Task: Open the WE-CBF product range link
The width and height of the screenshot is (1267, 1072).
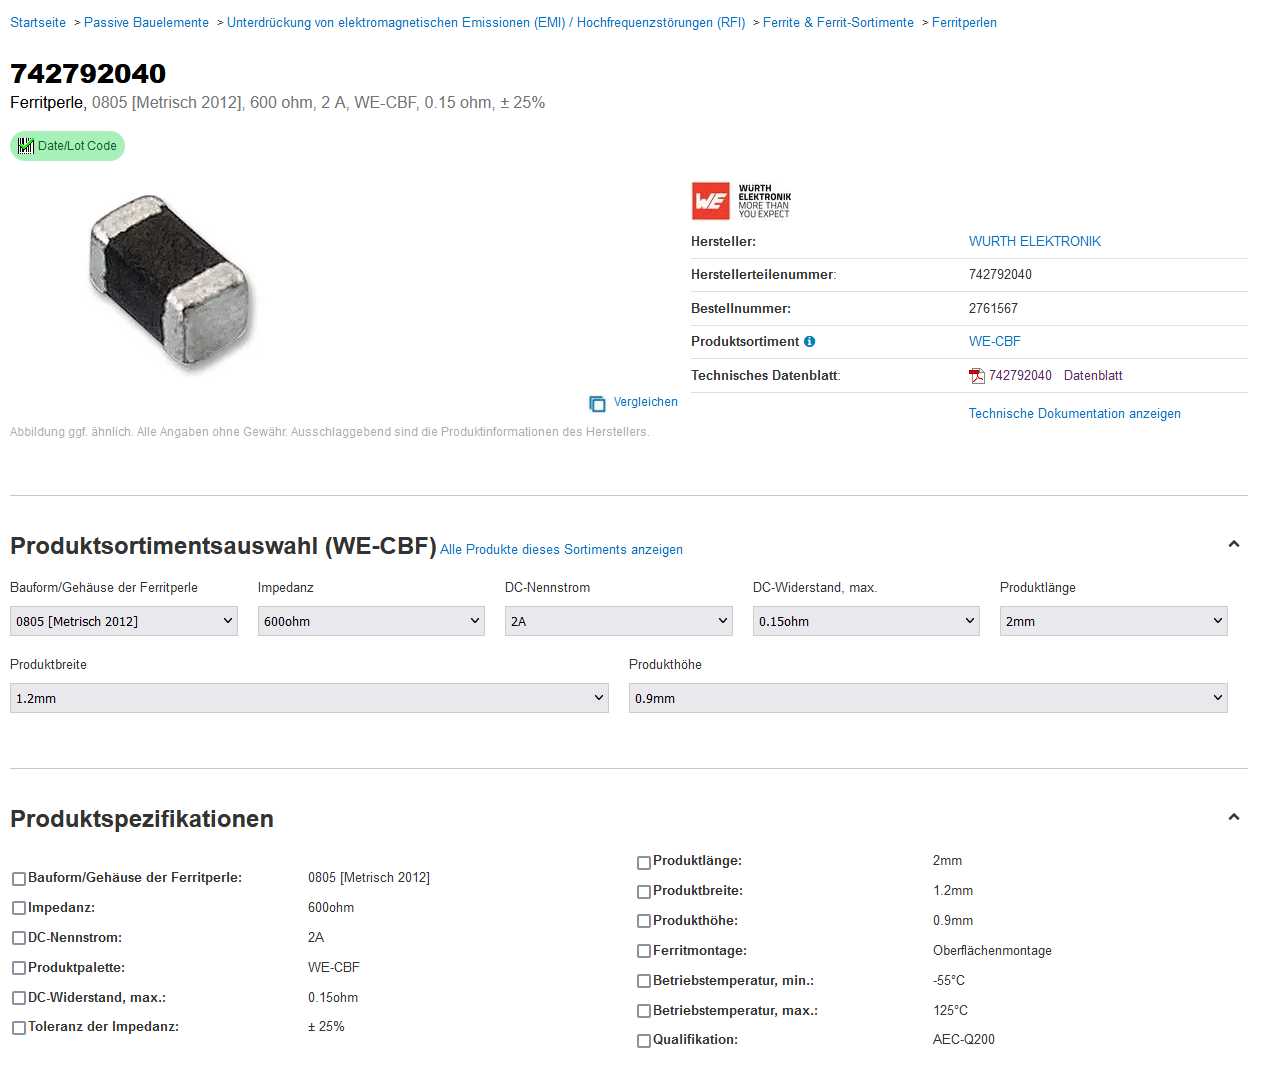Action: 995,342
